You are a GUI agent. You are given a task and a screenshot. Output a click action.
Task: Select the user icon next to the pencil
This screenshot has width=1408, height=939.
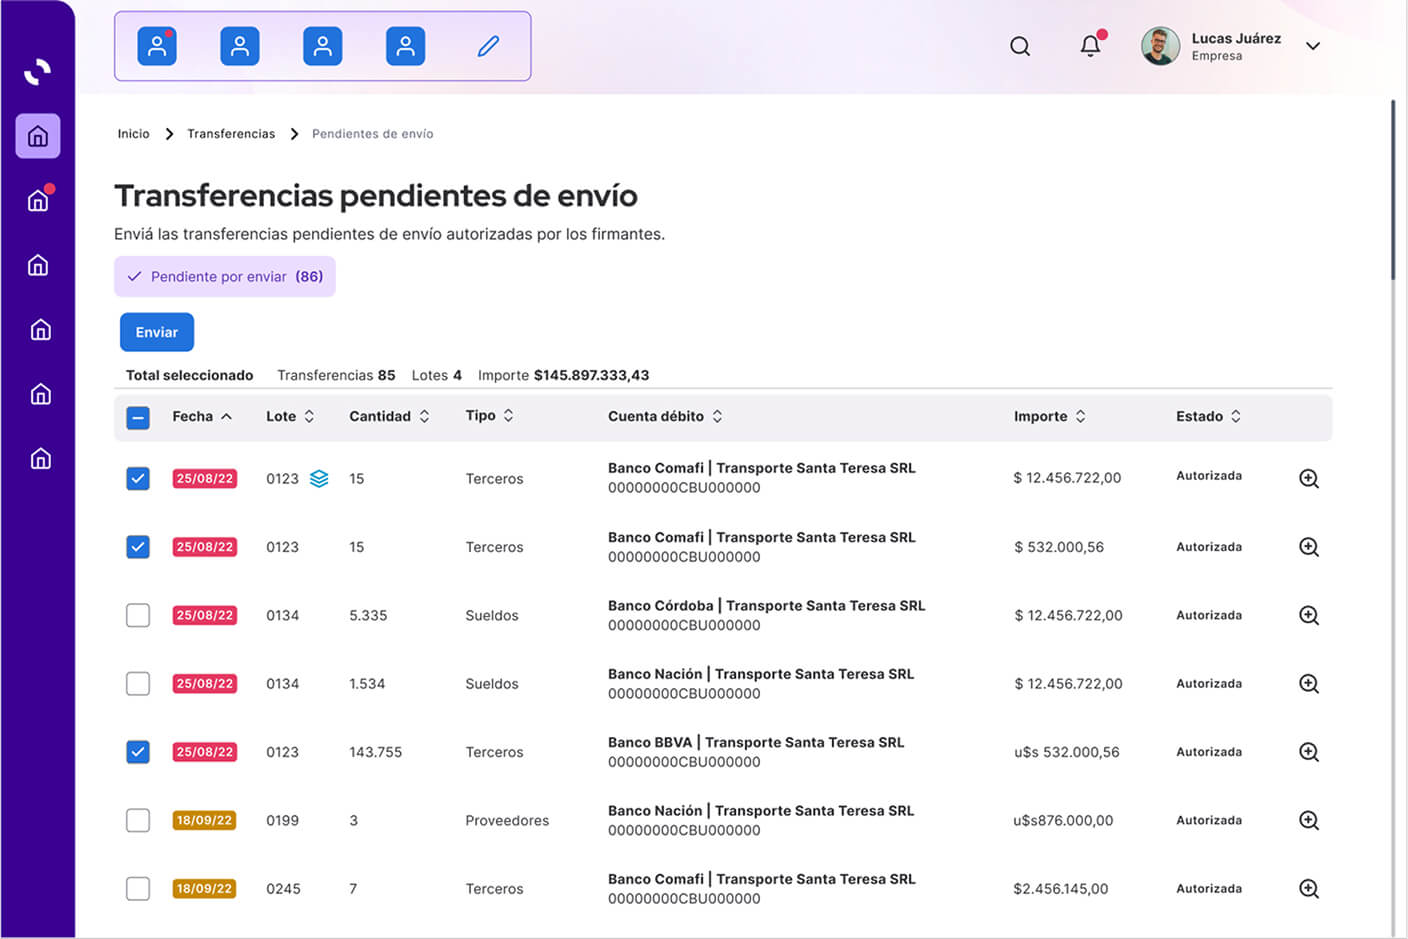[405, 46]
